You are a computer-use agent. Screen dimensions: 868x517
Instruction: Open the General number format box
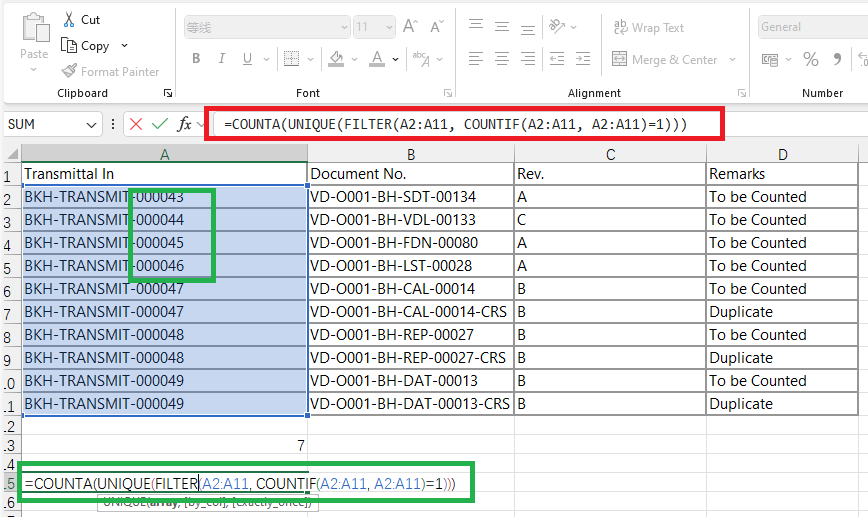coord(813,27)
